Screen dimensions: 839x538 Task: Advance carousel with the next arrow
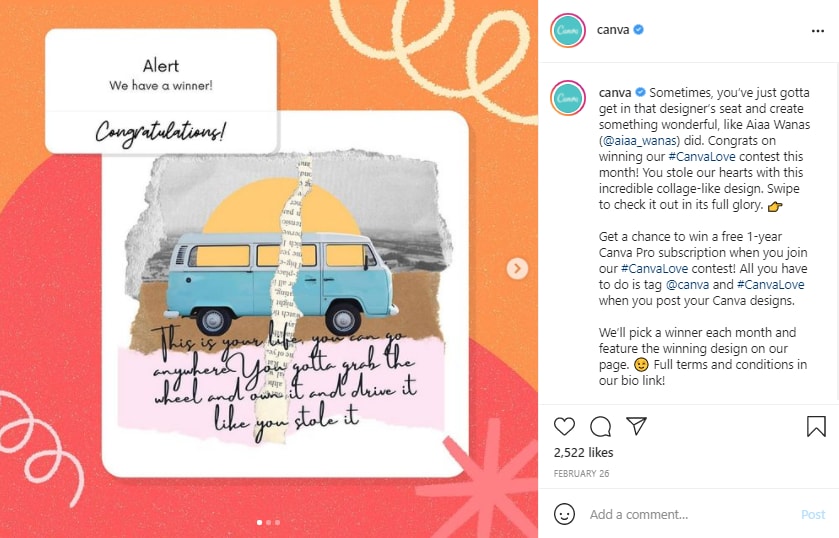point(517,268)
